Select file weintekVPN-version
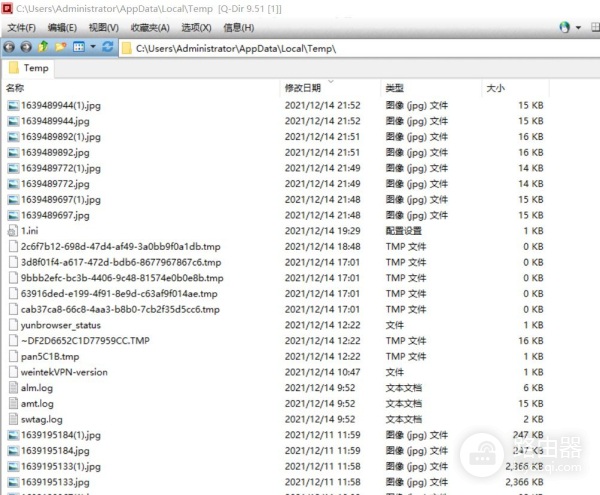The height and width of the screenshot is (495, 600). click(64, 372)
